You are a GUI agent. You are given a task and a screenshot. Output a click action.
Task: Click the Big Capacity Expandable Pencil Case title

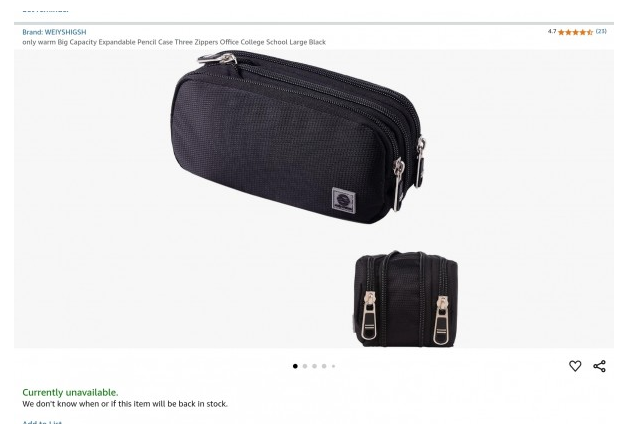click(x=174, y=42)
